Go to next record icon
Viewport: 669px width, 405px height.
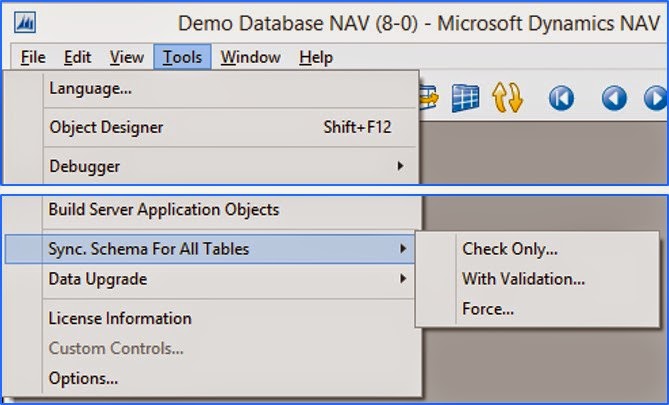(656, 99)
